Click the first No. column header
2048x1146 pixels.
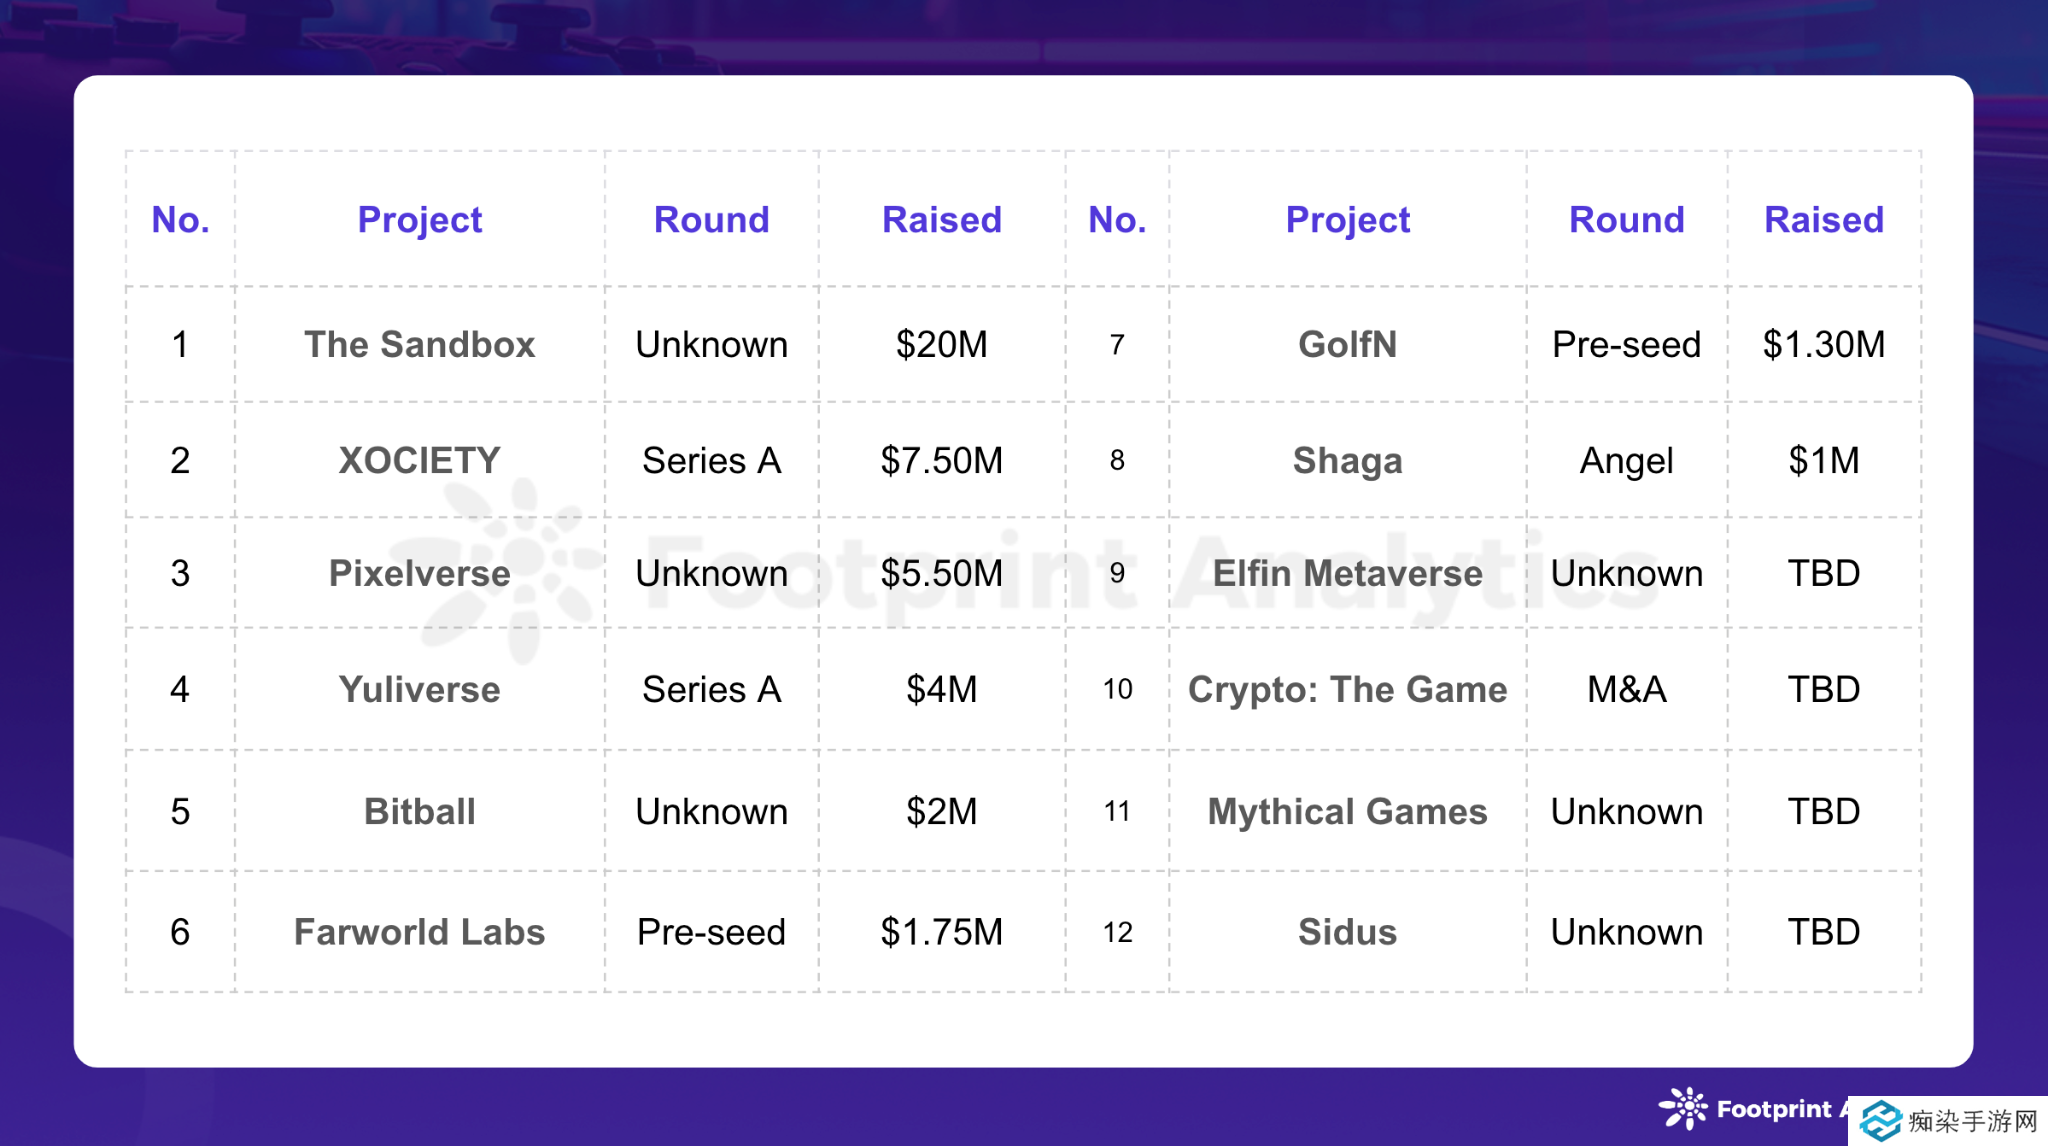point(180,220)
